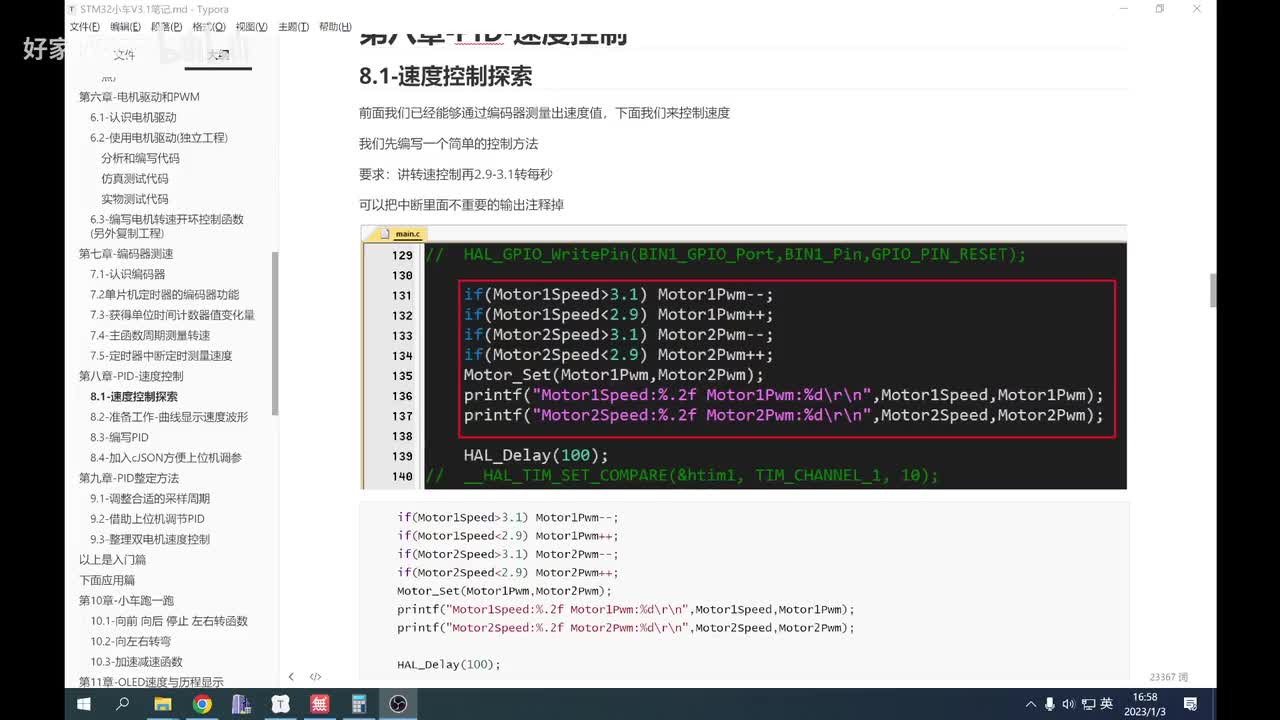Go to outline item 9.2-借助上位机调节PID

147,519
